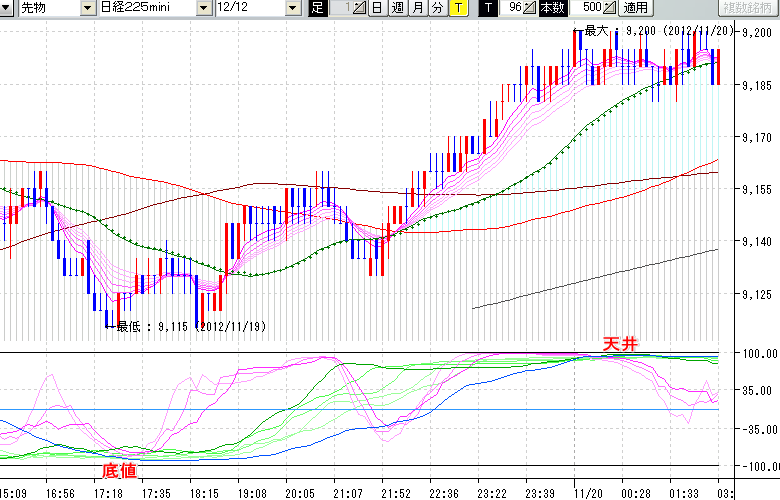The width and height of the screenshot is (780, 500).
Task: Select the 日 daily timeframe button
Action: point(376,8)
